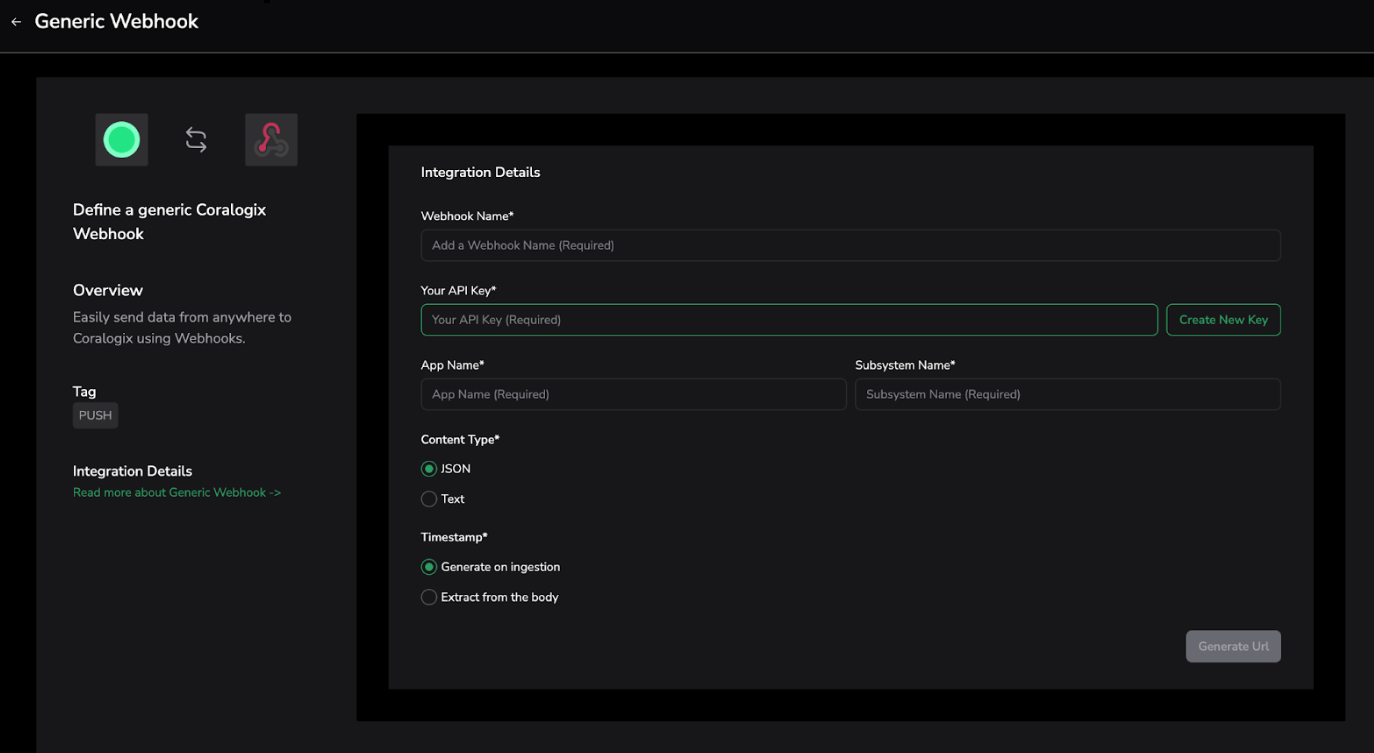Choose Generate on ingestion timestamp
Image resolution: width=1374 pixels, height=753 pixels.
coord(429,567)
